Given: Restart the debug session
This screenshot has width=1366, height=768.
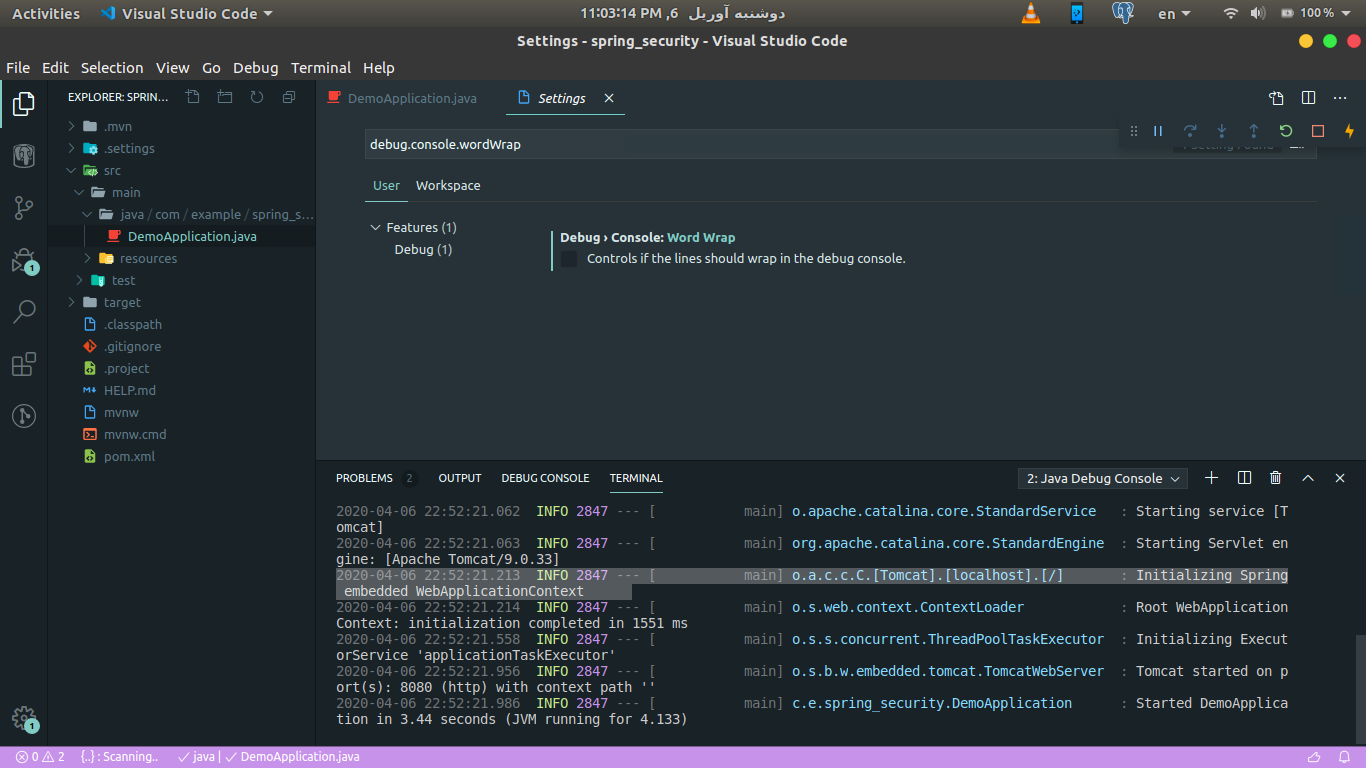Looking at the screenshot, I should 1285,131.
